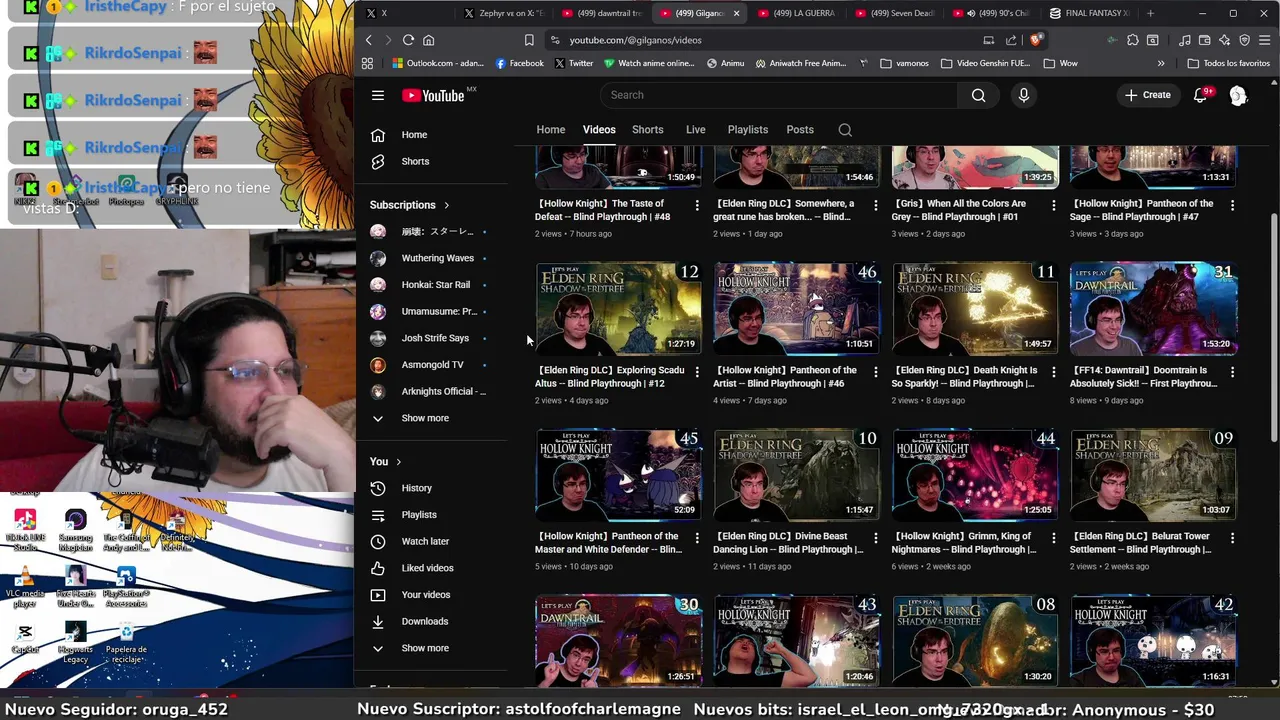Viewport: 1280px width, 720px height.
Task: Open Watch later in the sidebar
Action: click(x=425, y=541)
